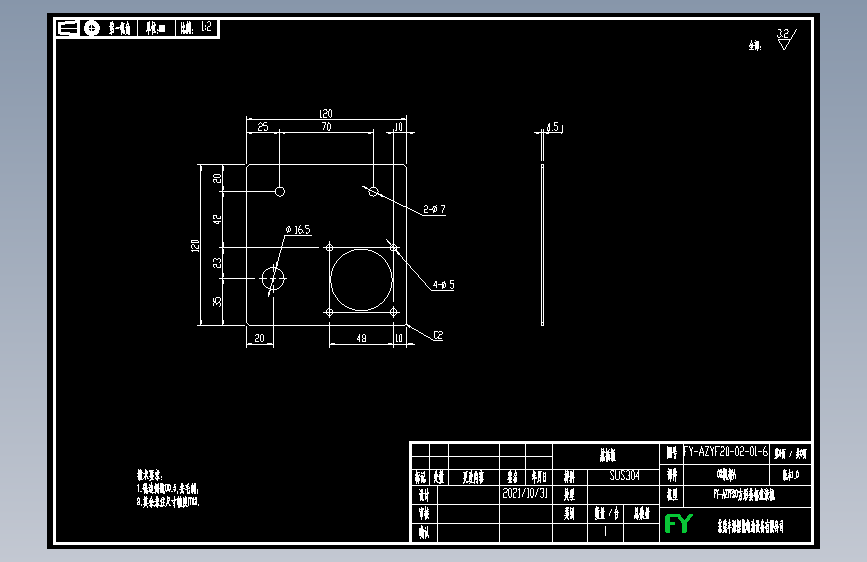867x562 pixels.
Task: Click the first-angle projection symbol in header
Action: click(x=80, y=28)
